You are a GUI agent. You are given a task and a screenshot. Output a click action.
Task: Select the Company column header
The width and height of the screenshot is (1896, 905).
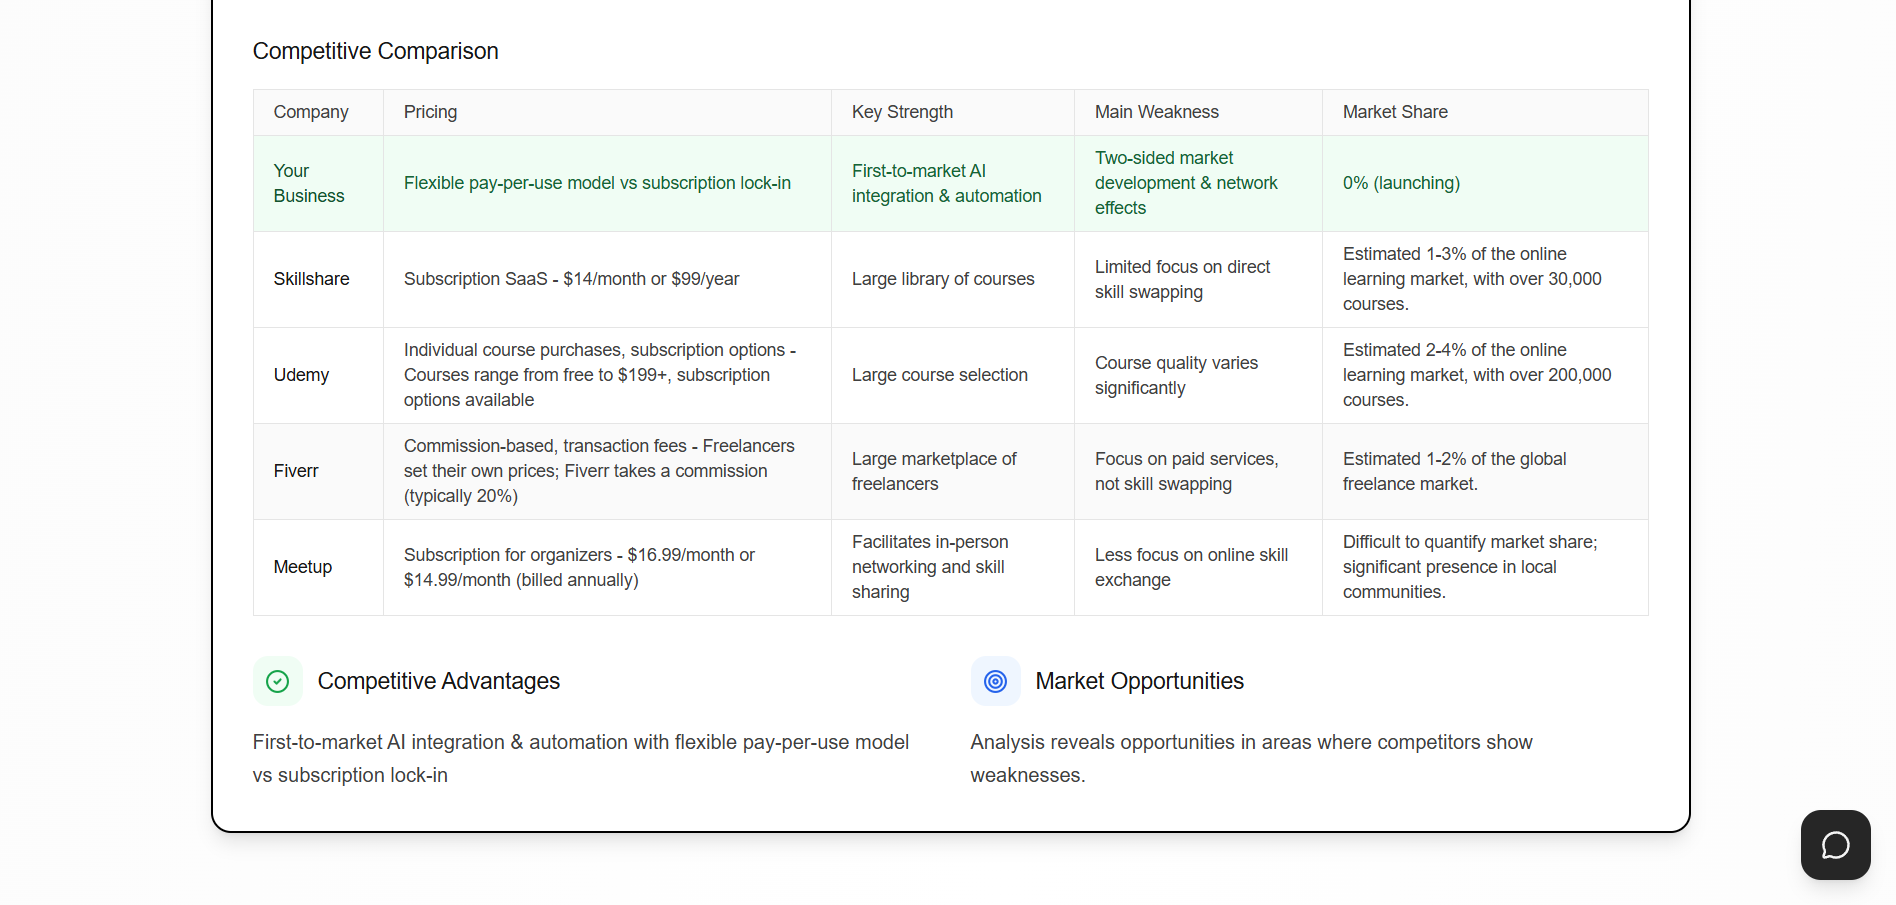pos(310,112)
